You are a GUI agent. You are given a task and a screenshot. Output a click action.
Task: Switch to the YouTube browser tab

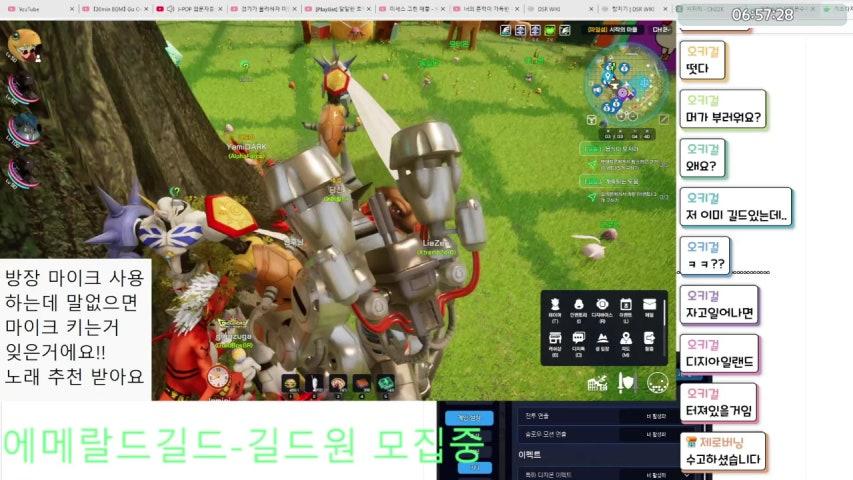(39, 9)
